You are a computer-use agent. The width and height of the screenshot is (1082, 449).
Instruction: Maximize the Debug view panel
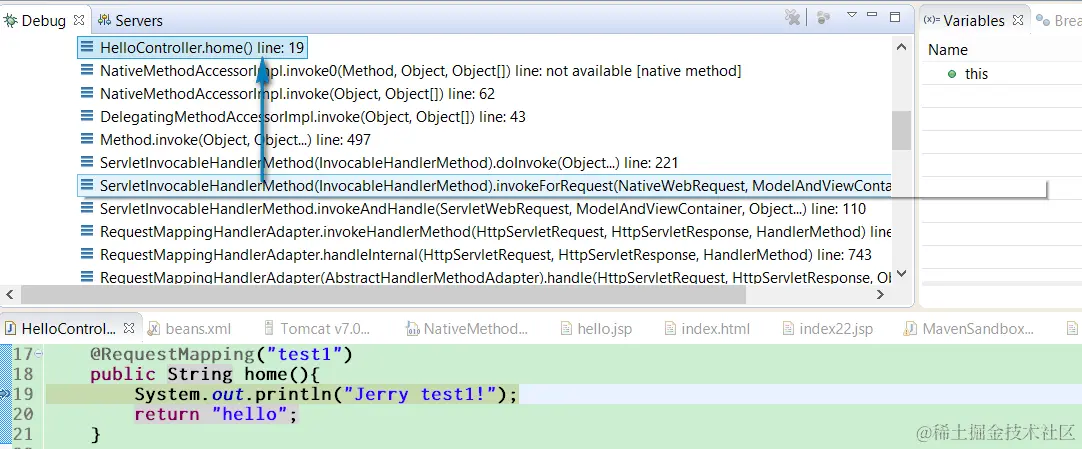[x=895, y=17]
